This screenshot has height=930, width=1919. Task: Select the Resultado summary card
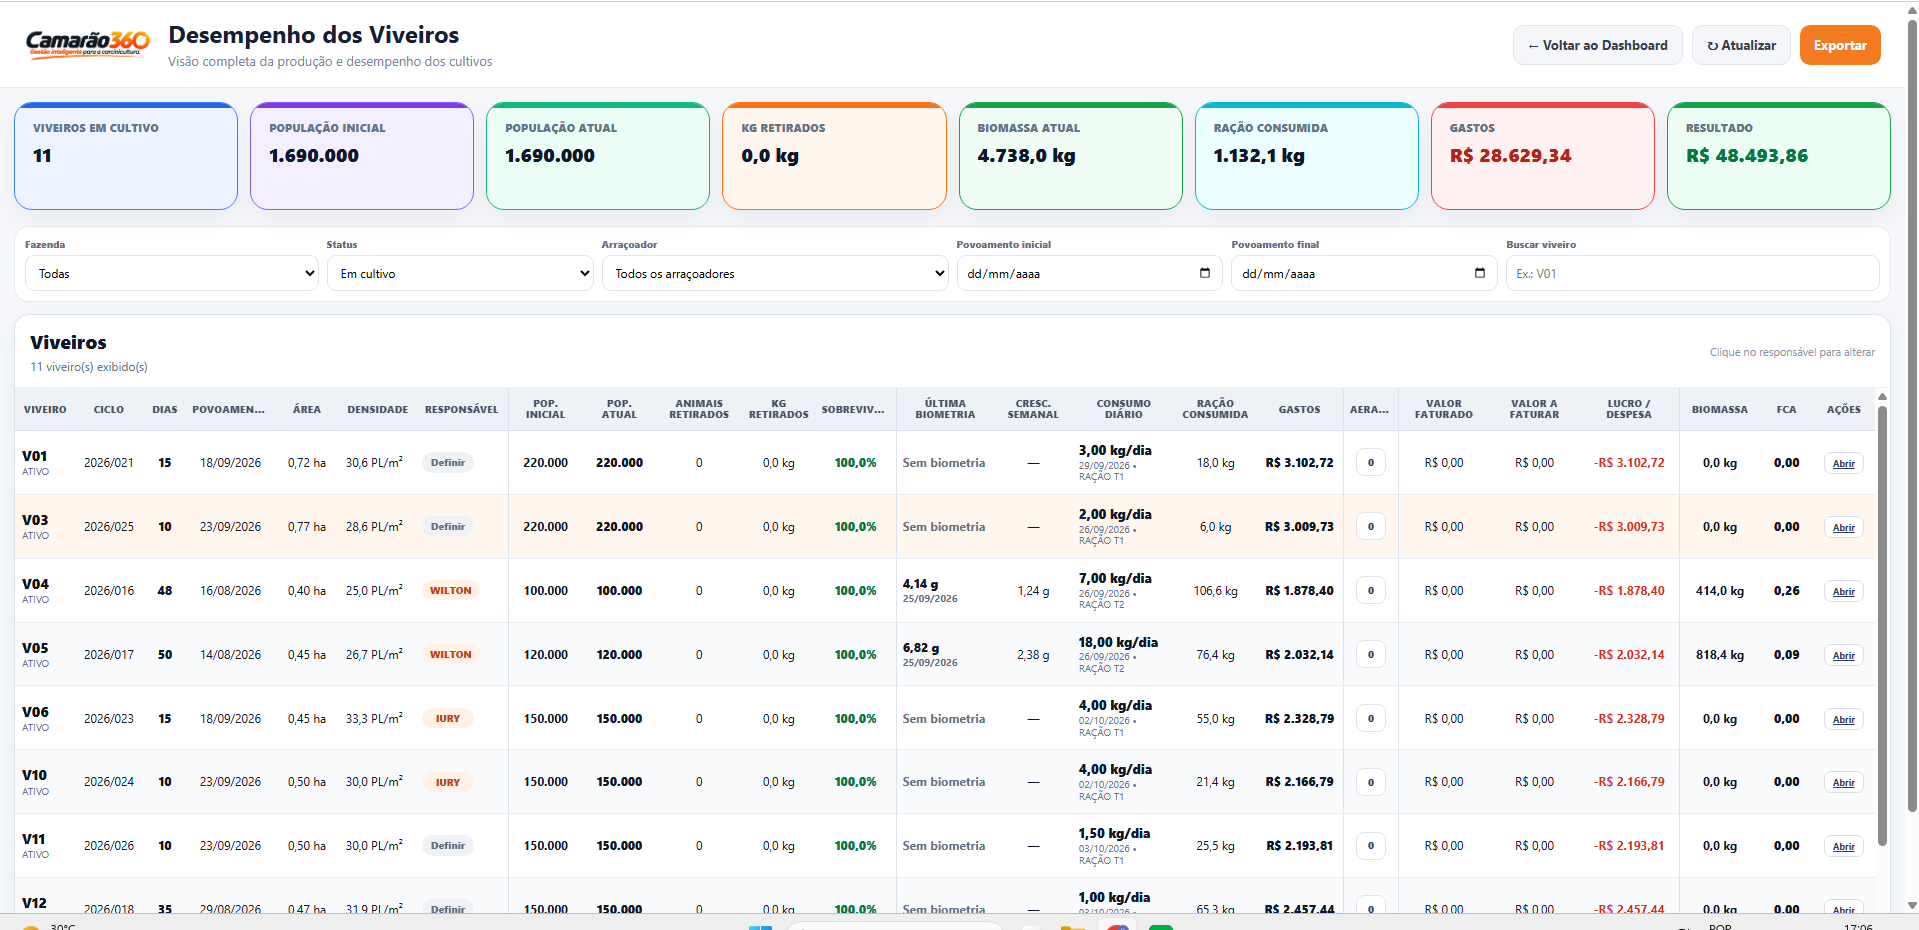tap(1778, 156)
